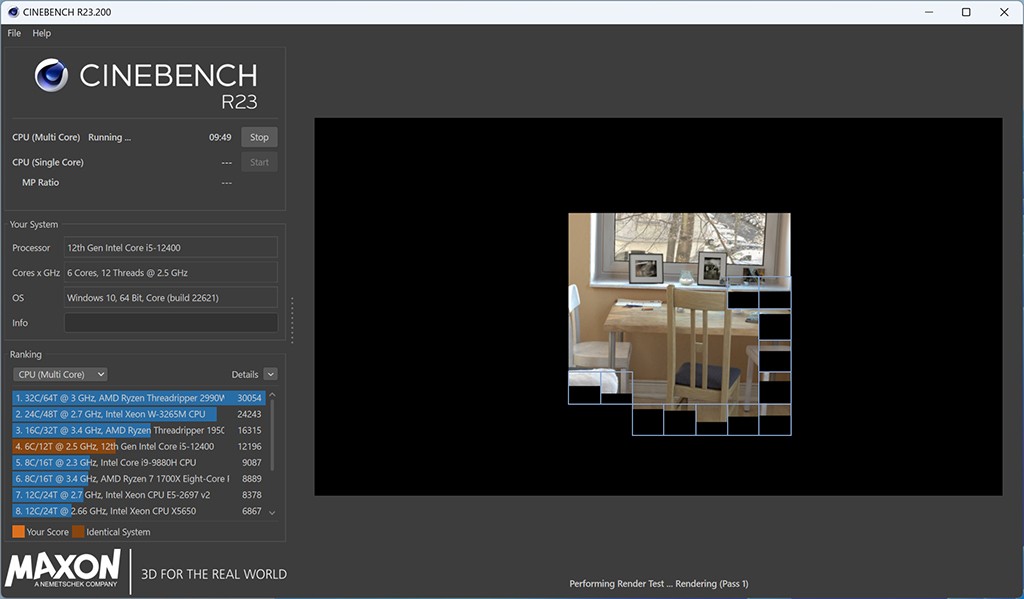The width and height of the screenshot is (1024, 599).
Task: Open the Help menu
Action: 41,33
